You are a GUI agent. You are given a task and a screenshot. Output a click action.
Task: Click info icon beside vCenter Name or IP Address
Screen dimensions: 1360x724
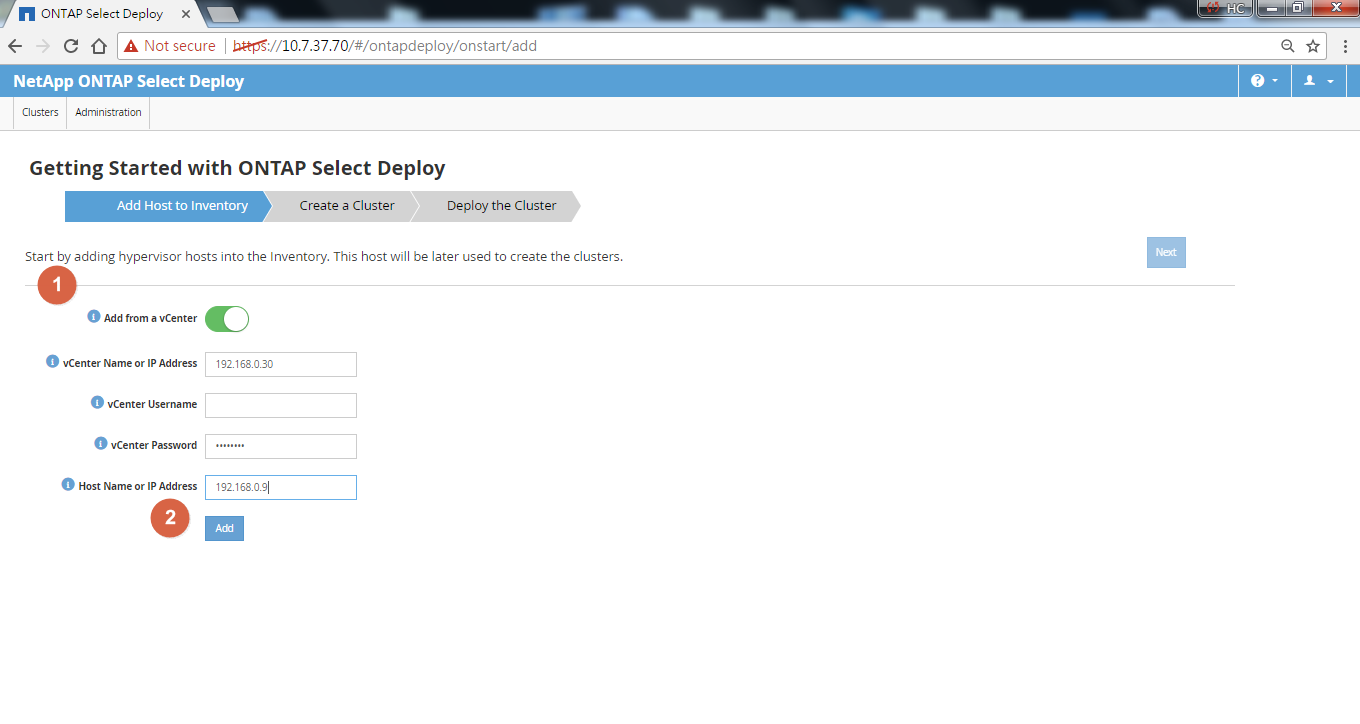coord(53,362)
